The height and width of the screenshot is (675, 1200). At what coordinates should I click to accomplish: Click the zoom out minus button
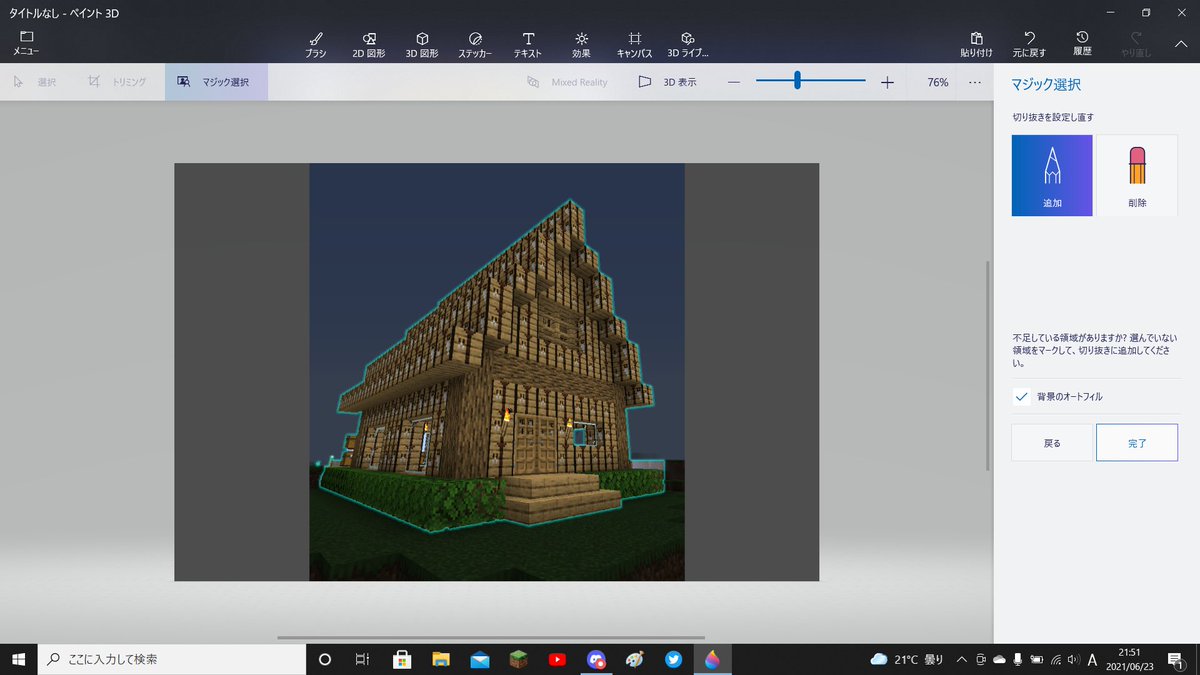point(734,82)
